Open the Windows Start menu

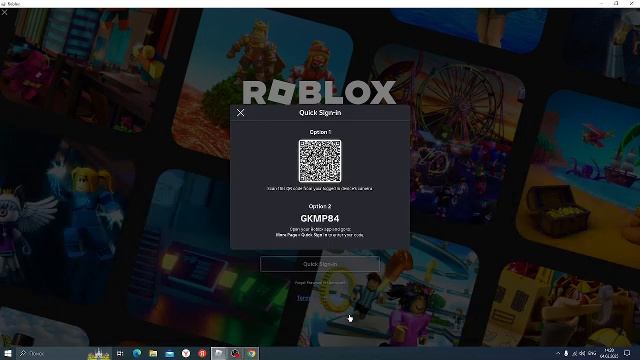pyautogui.click(x=7, y=353)
